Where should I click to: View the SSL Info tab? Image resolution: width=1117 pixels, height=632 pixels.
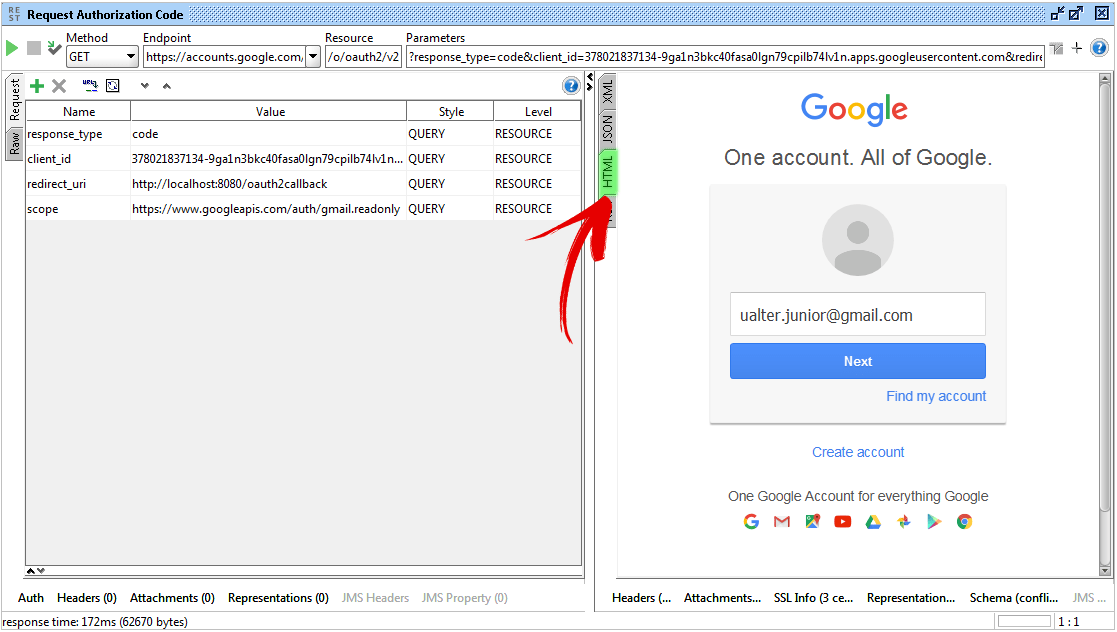[x=813, y=597]
